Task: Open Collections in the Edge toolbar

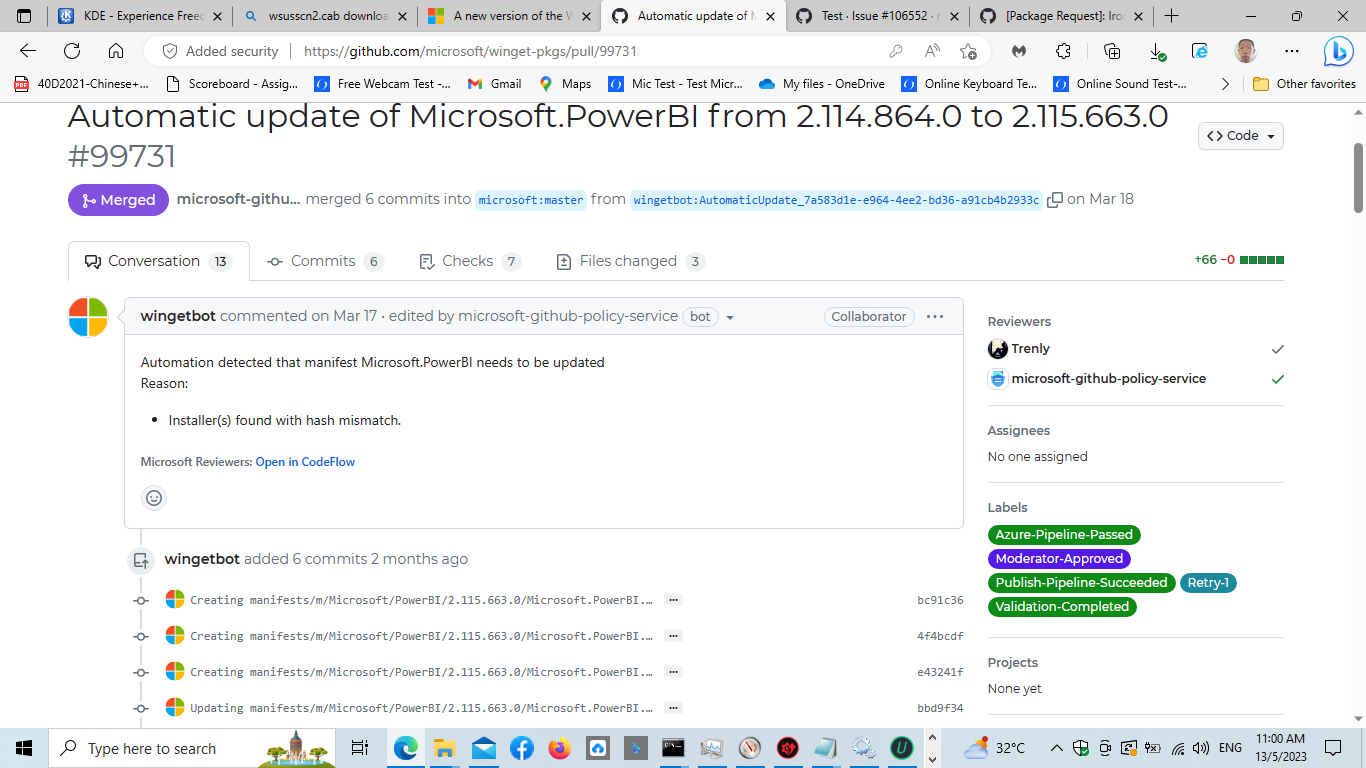Action: point(1111,49)
